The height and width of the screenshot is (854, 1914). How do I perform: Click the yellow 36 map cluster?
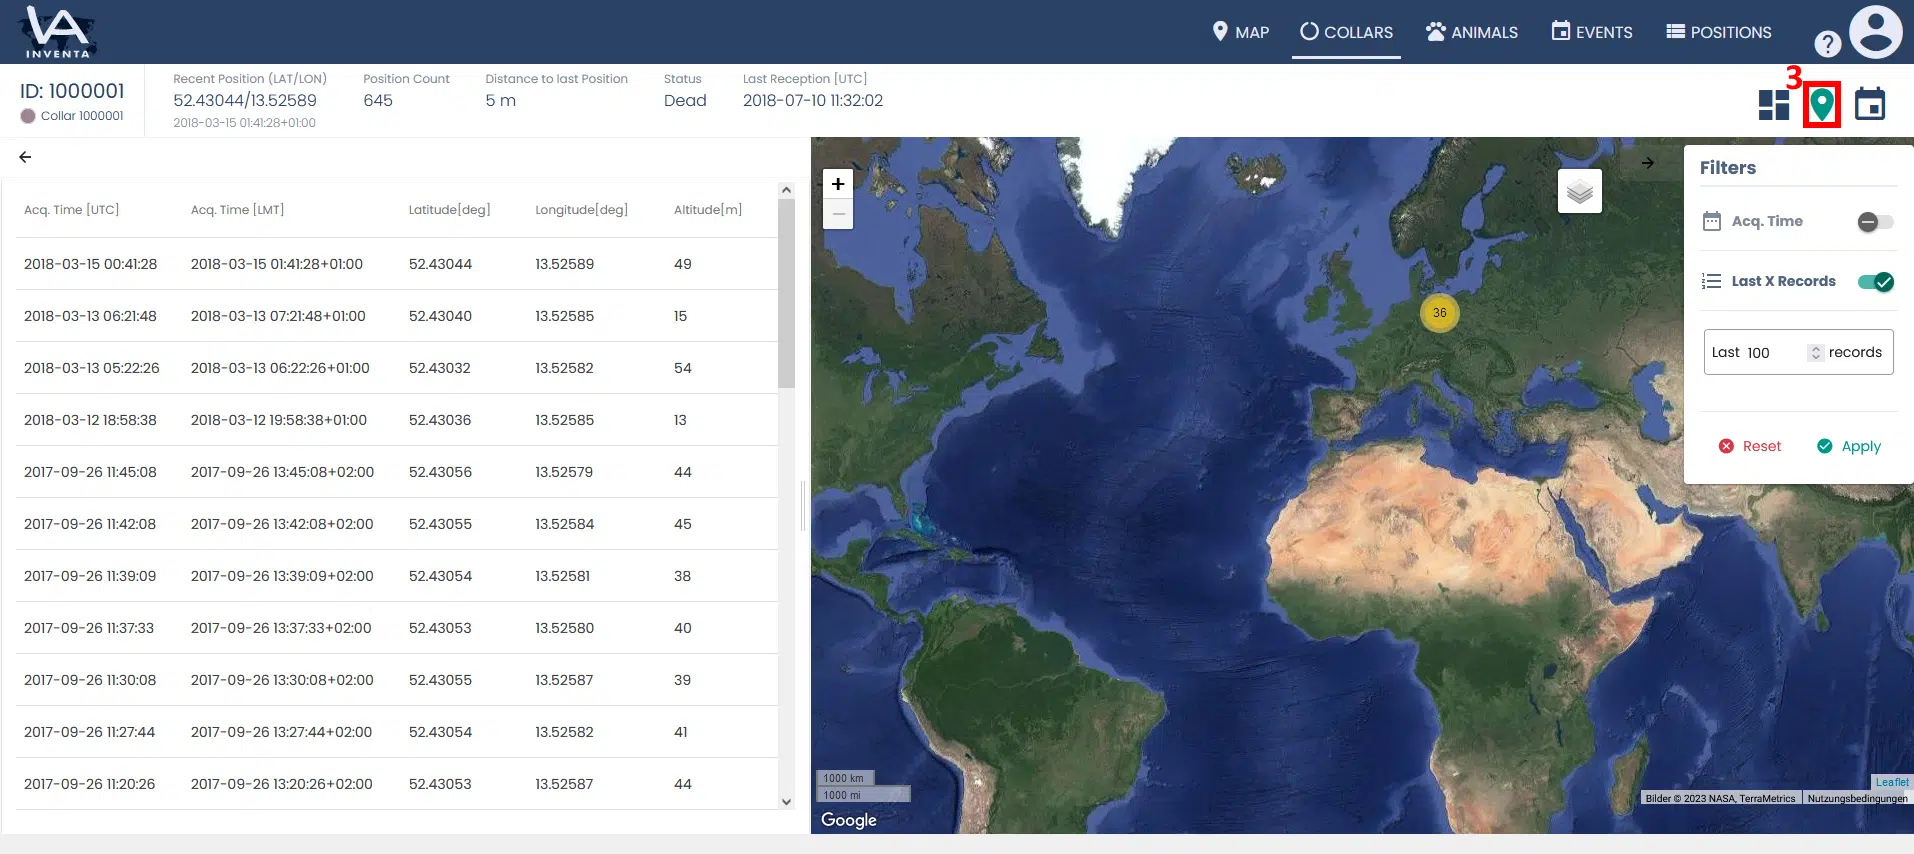[x=1439, y=313]
